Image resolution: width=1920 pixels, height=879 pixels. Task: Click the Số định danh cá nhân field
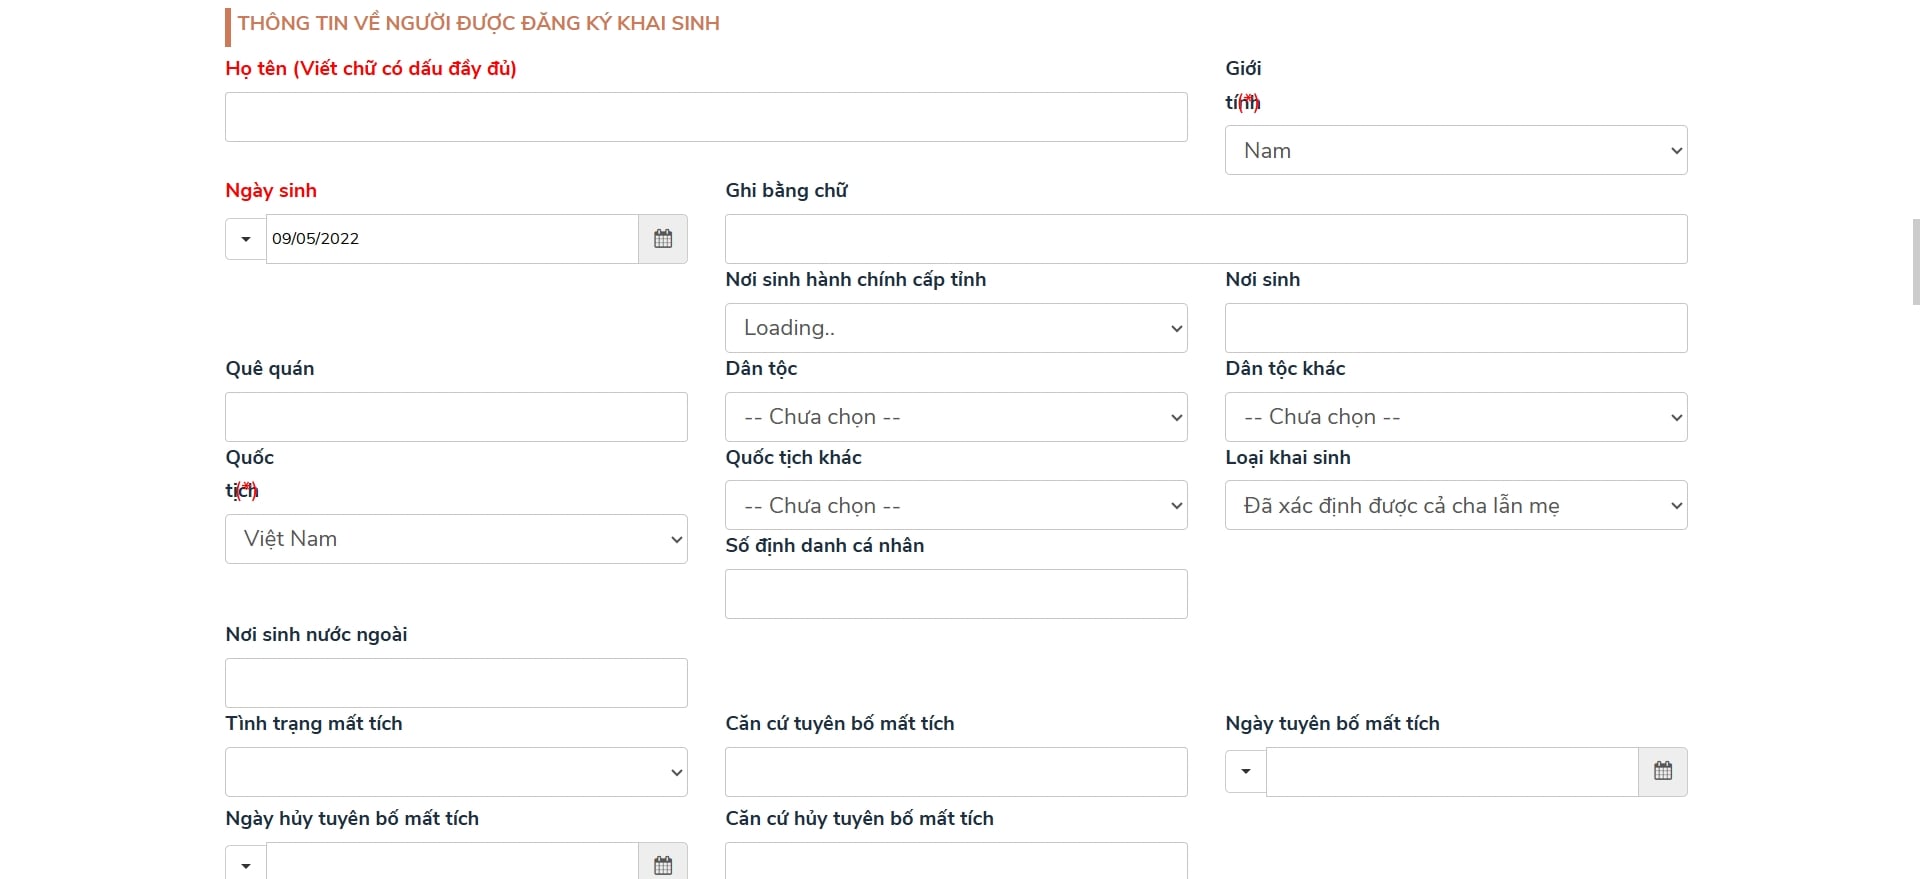point(955,594)
